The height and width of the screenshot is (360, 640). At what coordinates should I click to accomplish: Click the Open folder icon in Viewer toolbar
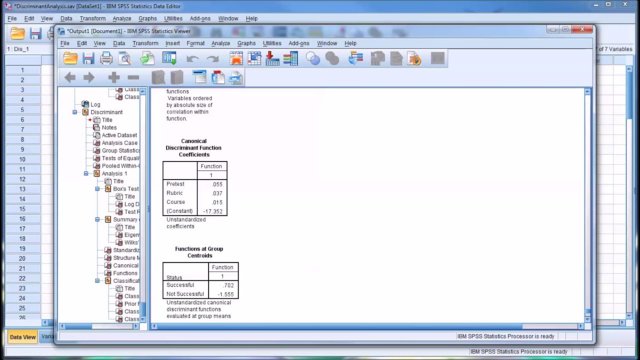pos(70,58)
